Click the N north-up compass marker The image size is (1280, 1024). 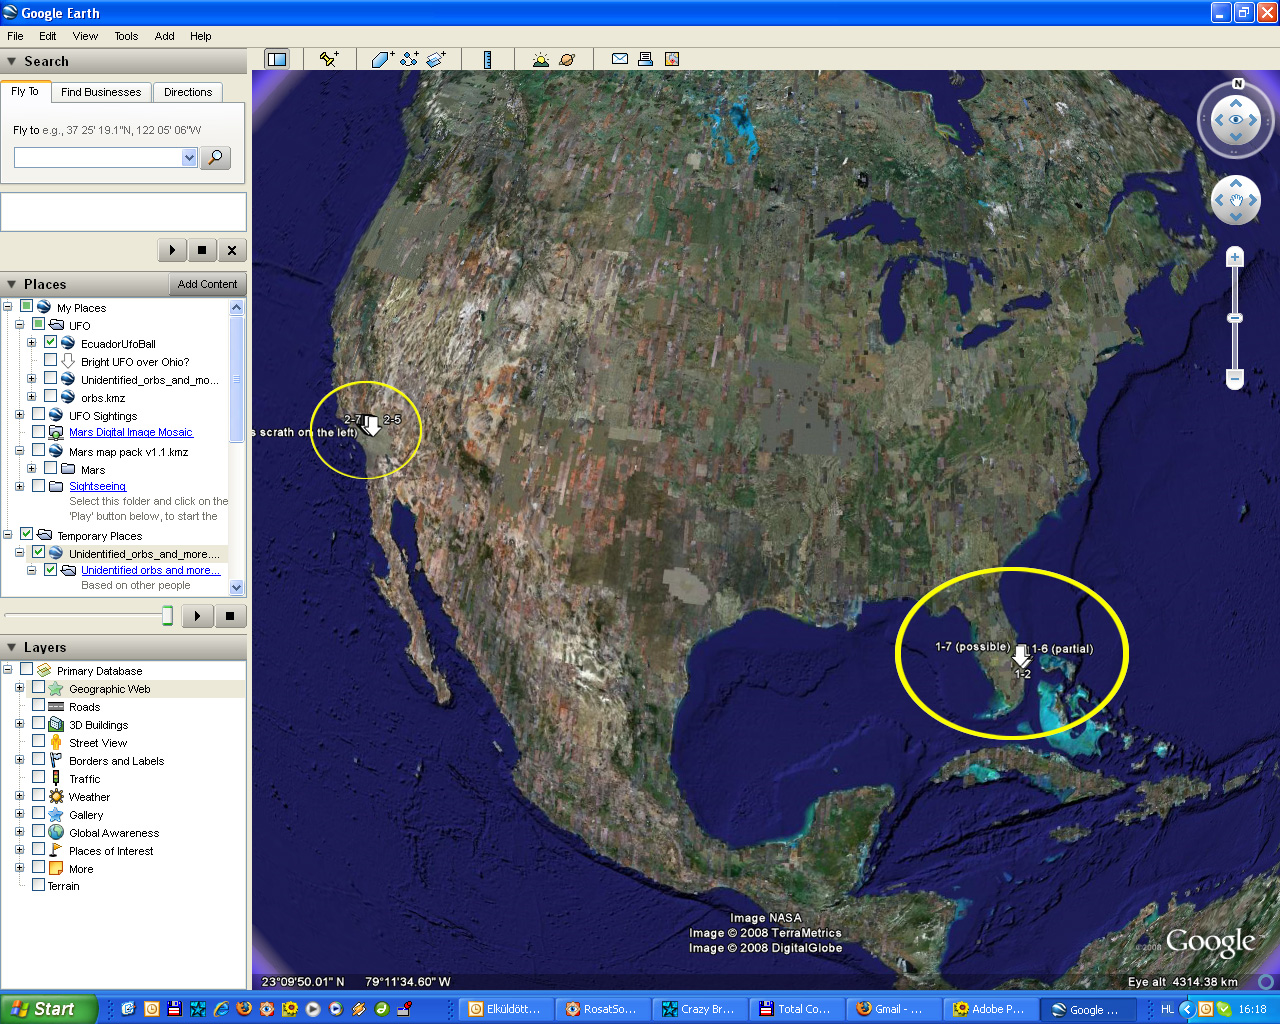[x=1238, y=84]
